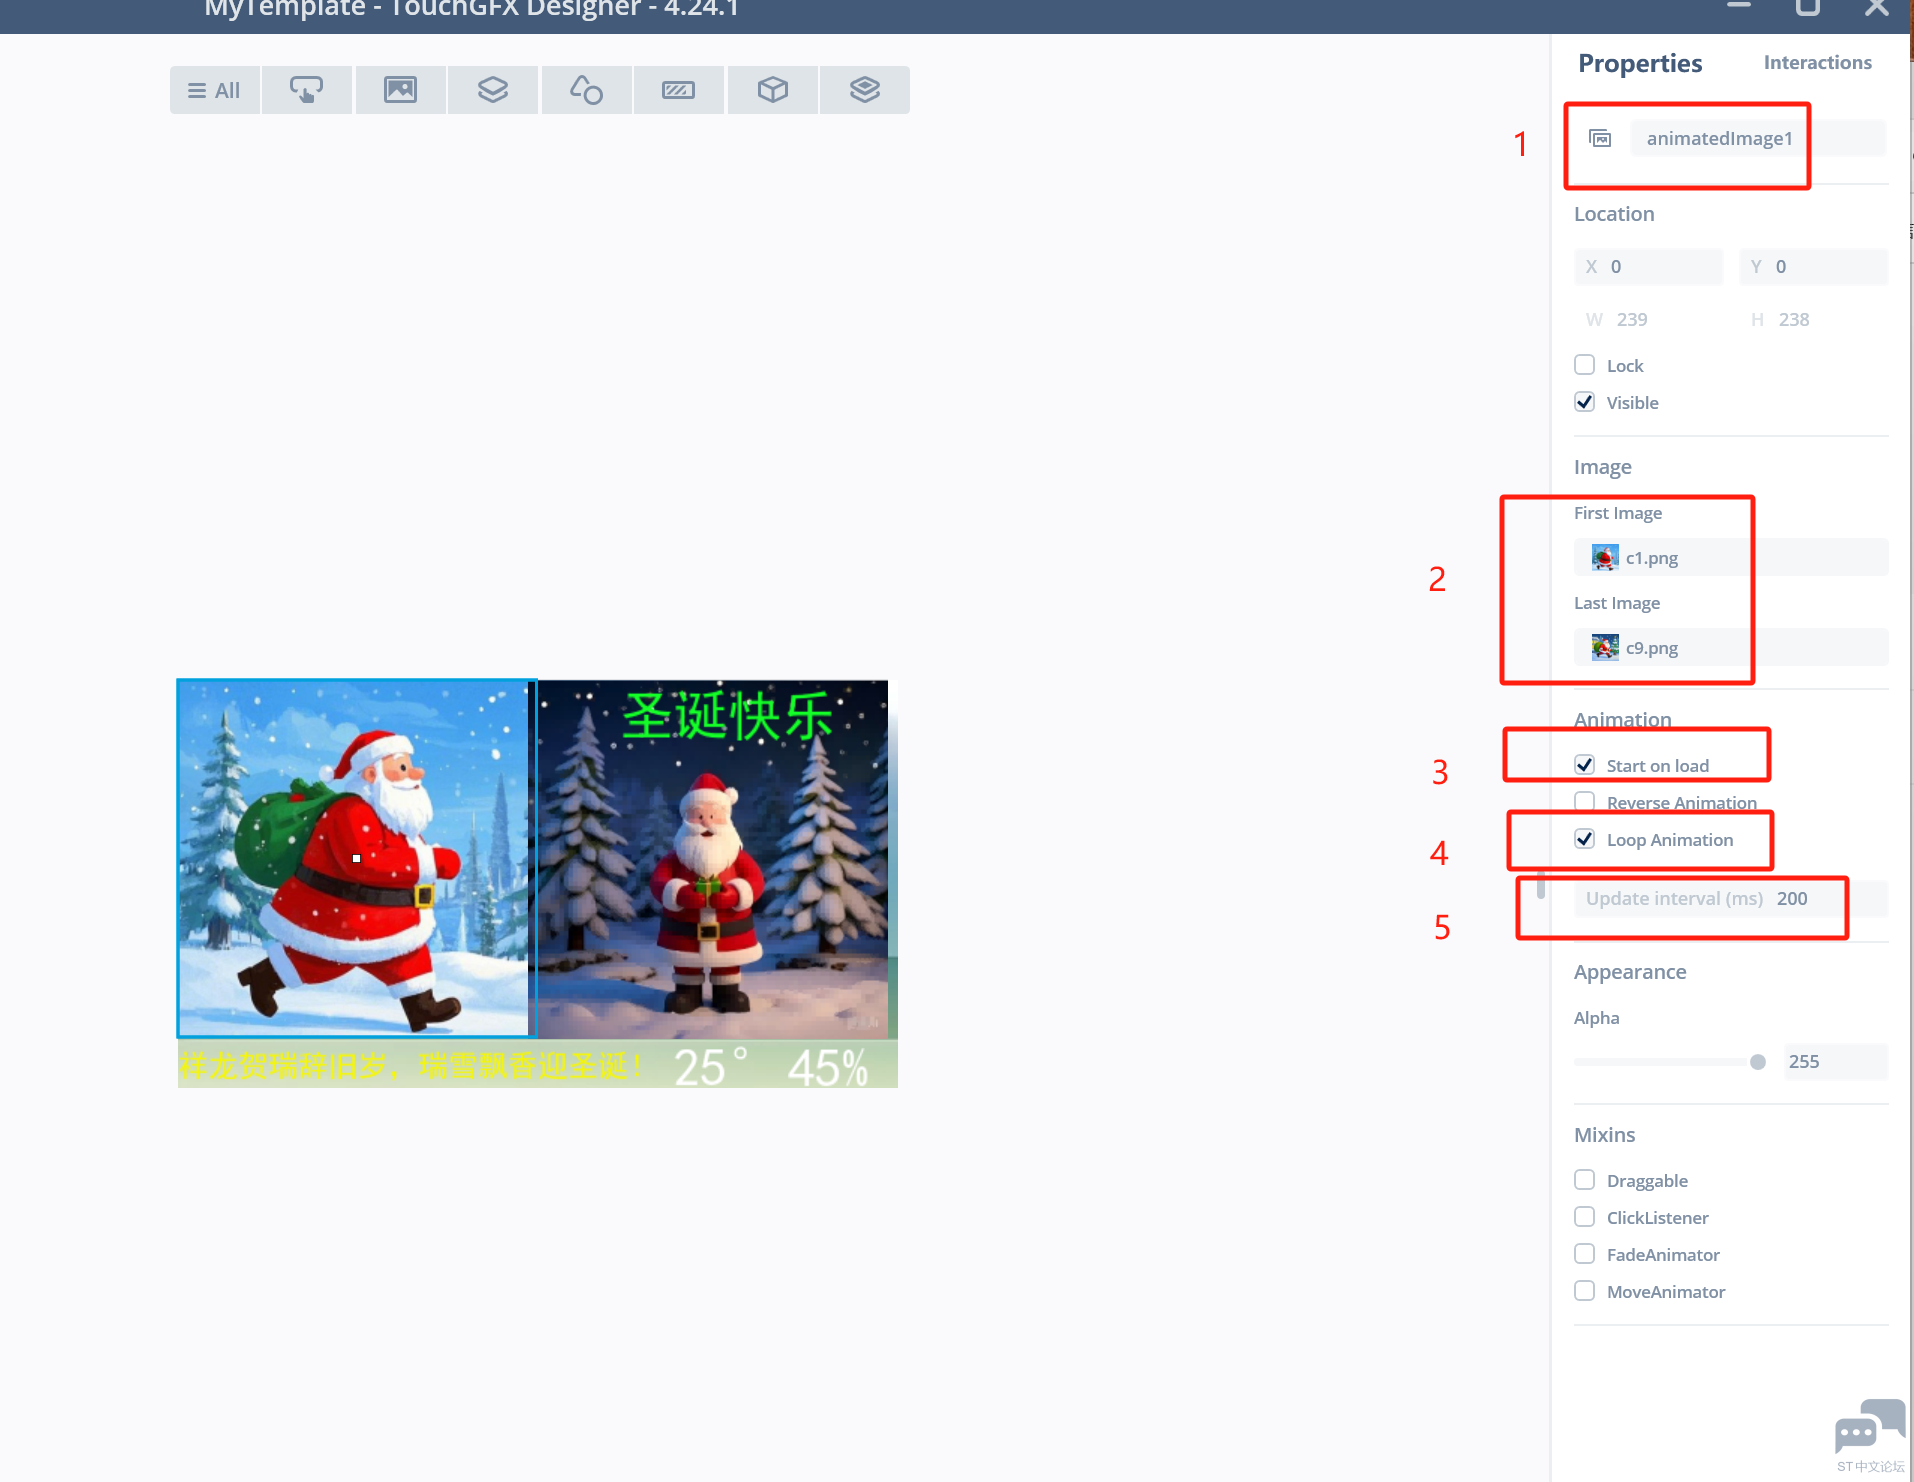
Task: Open the All widgets list
Action: (215, 90)
